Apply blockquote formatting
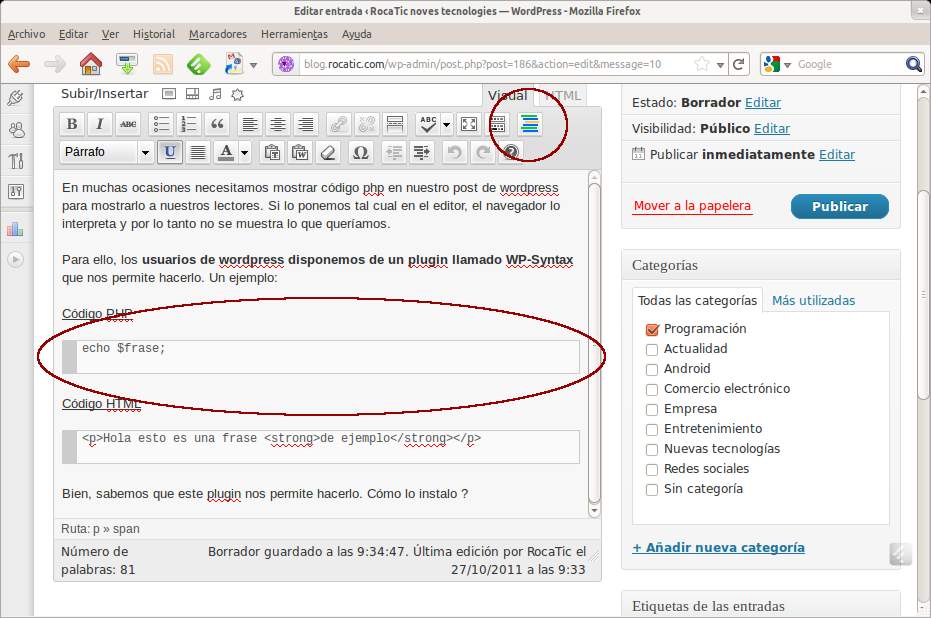 coord(217,124)
